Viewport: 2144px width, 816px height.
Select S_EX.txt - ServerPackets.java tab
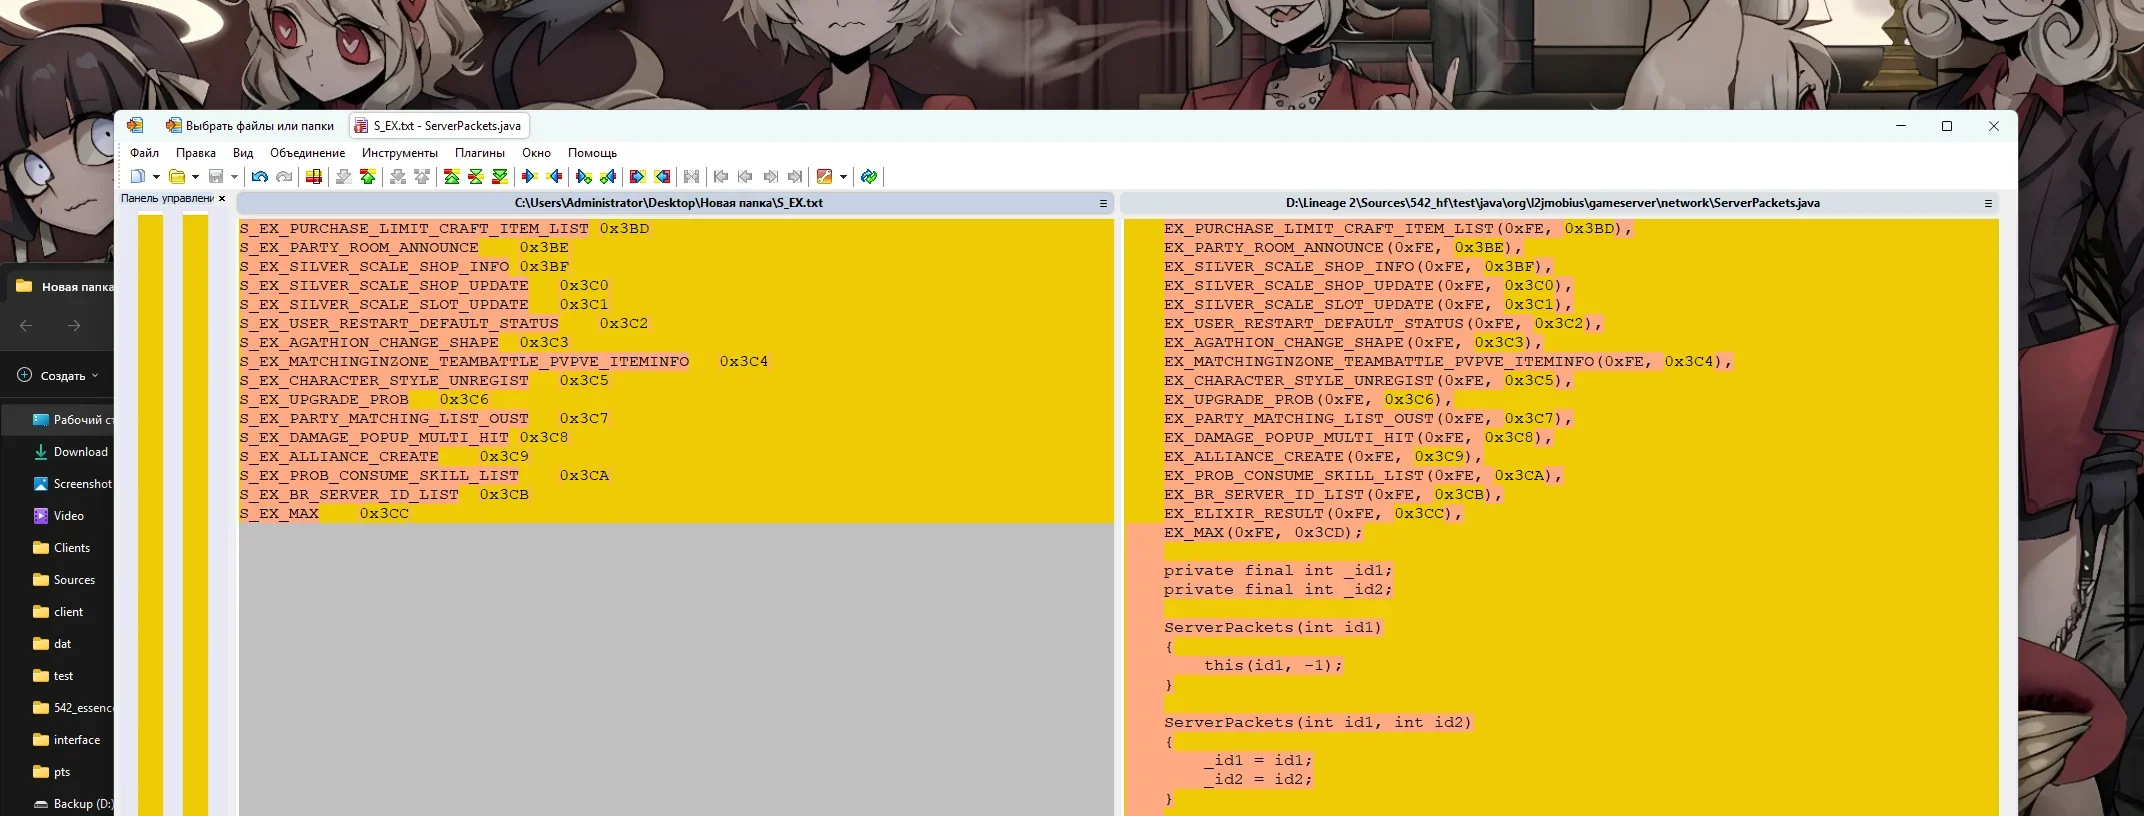[x=438, y=126]
